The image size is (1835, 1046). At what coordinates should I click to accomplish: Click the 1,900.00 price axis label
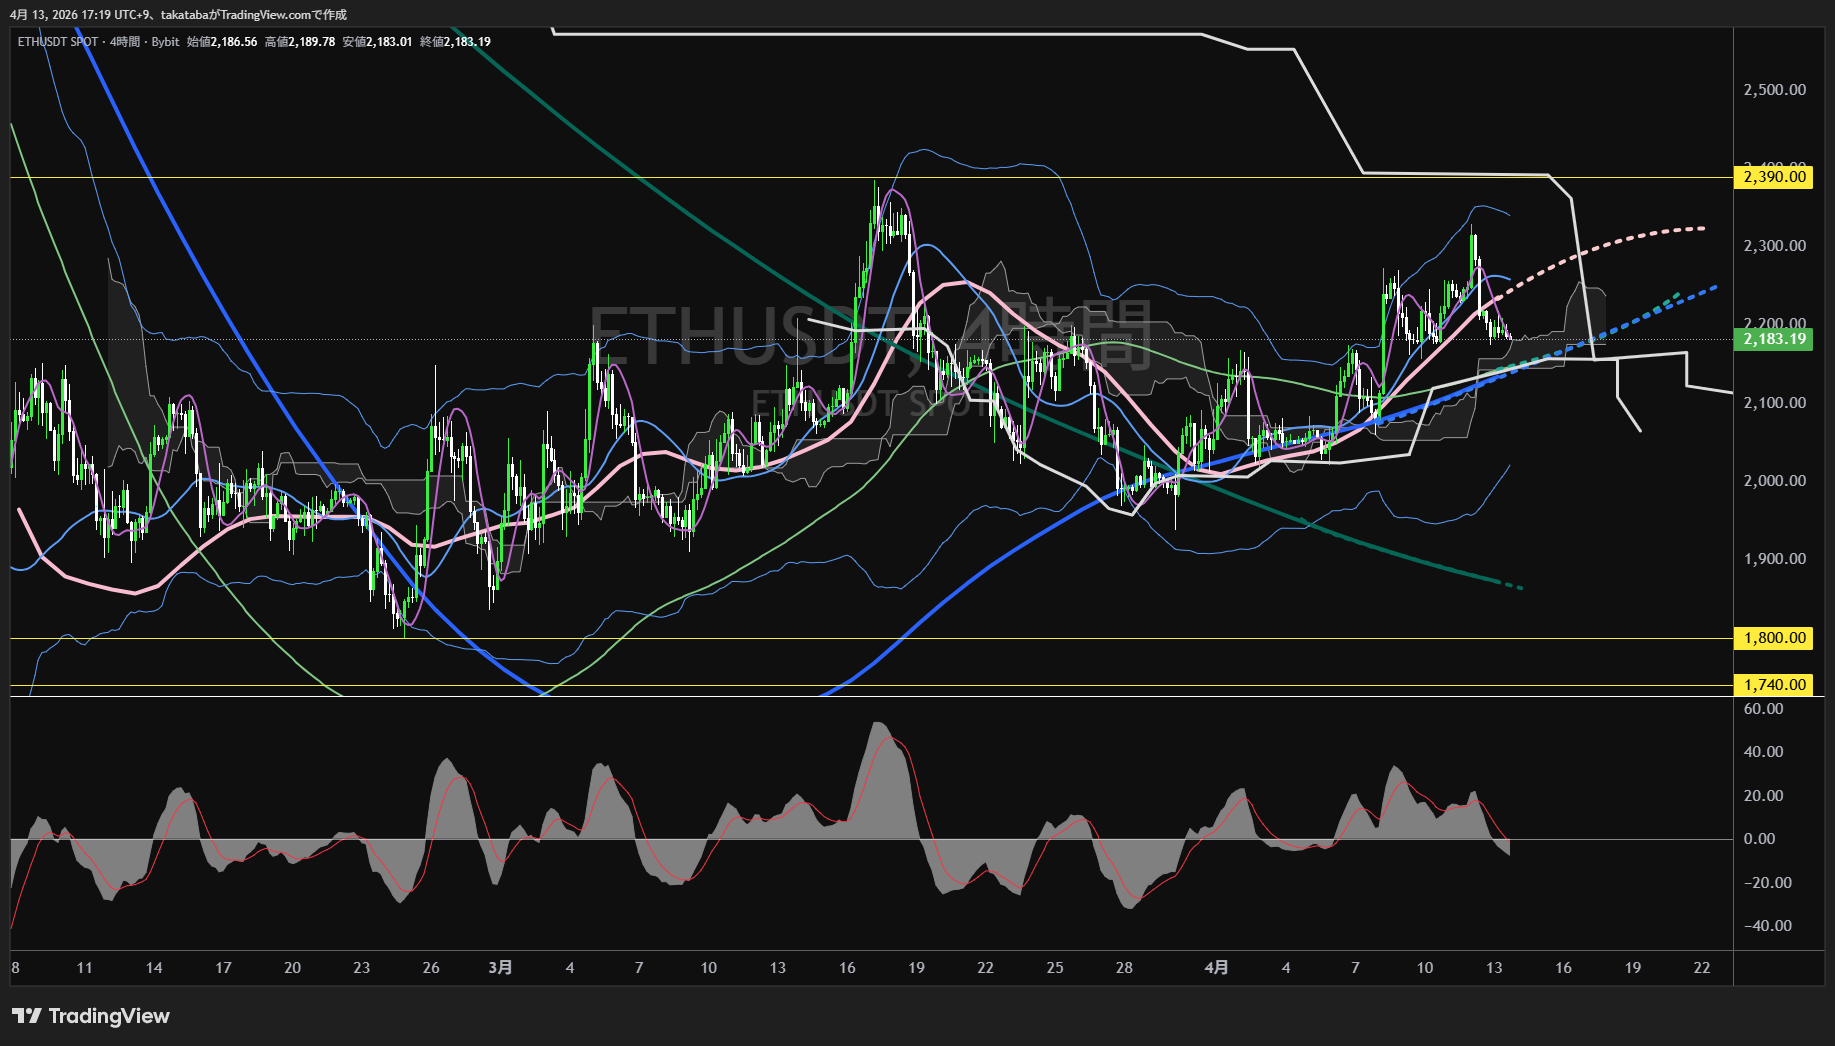click(1774, 559)
